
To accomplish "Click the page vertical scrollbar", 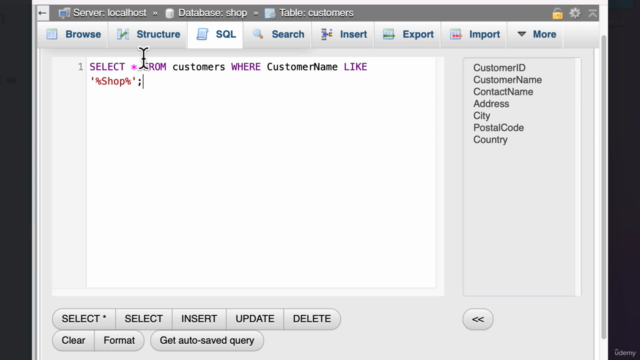I will 604,188.
